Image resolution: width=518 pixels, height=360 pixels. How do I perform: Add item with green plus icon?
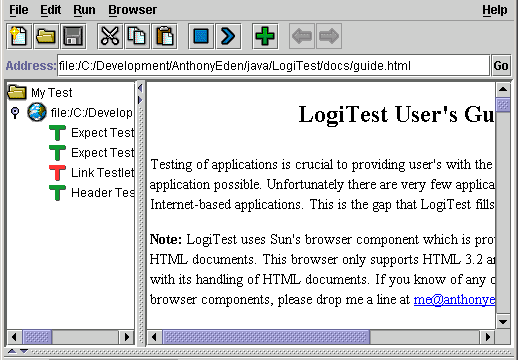pos(265,36)
